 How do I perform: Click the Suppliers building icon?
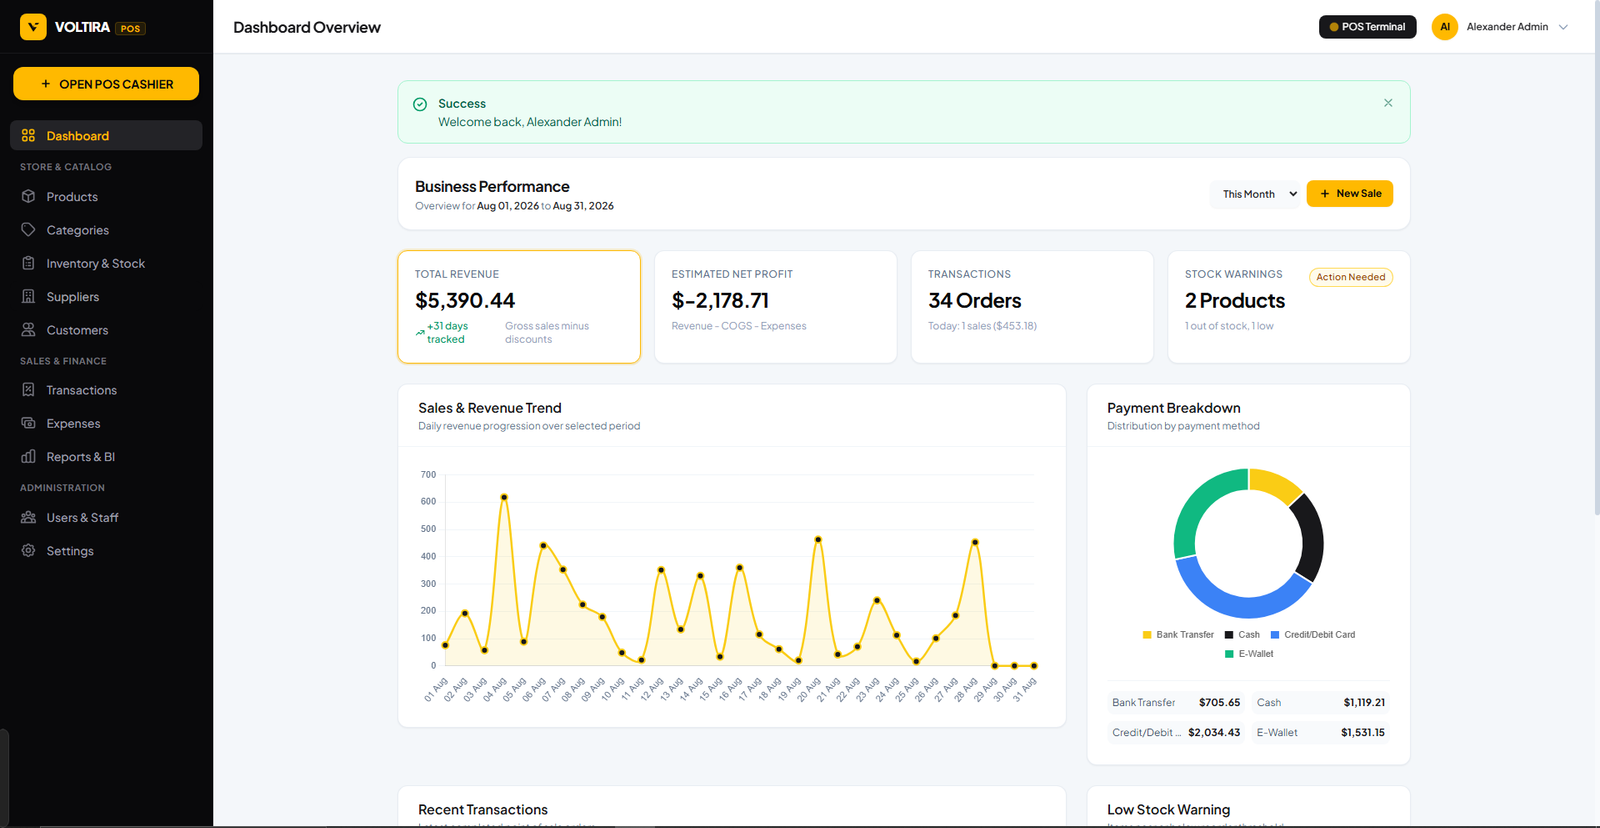pos(28,296)
